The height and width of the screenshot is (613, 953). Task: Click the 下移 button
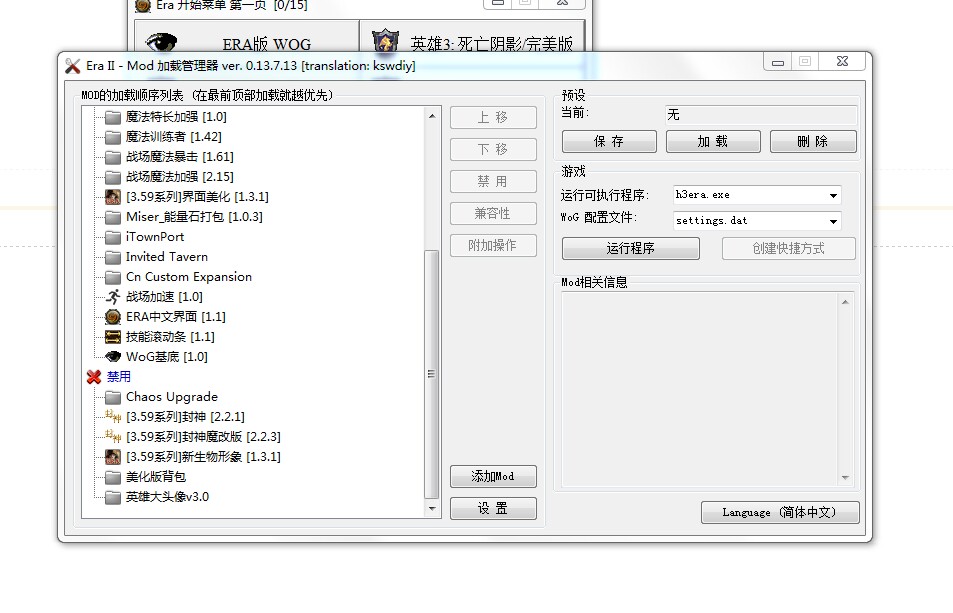[x=493, y=149]
